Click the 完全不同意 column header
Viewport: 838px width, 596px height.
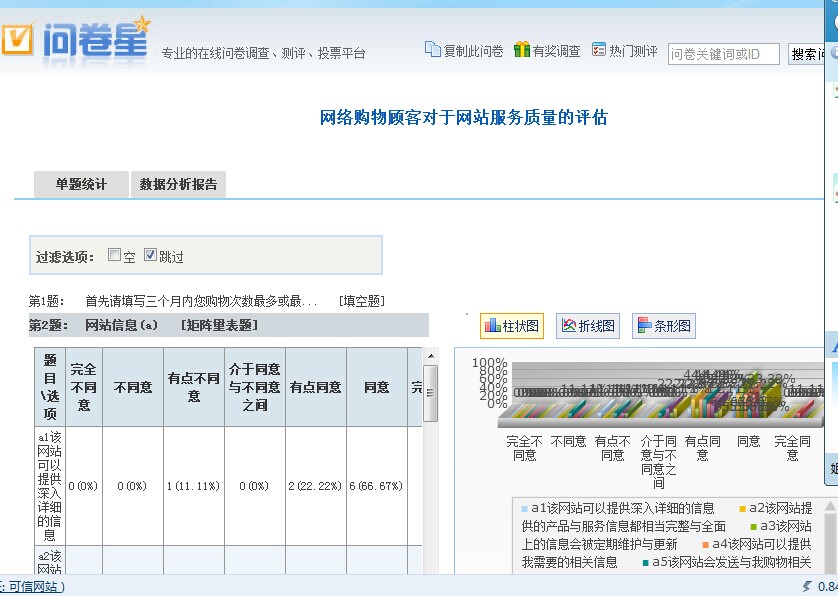[x=83, y=387]
